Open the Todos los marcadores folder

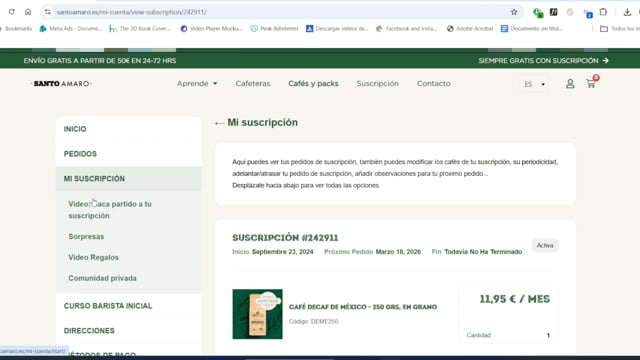point(620,29)
